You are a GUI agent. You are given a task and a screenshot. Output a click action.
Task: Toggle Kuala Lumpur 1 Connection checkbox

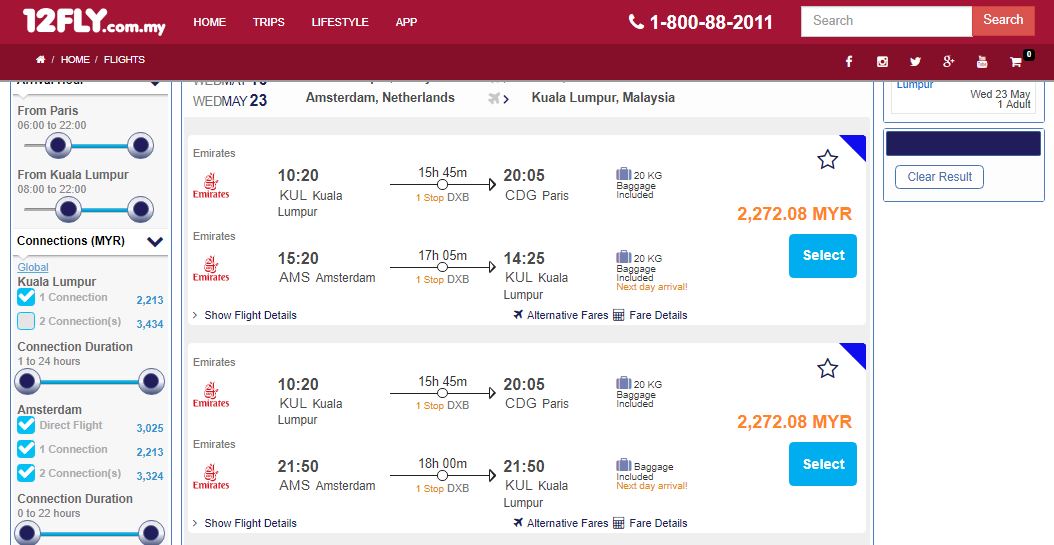27,297
